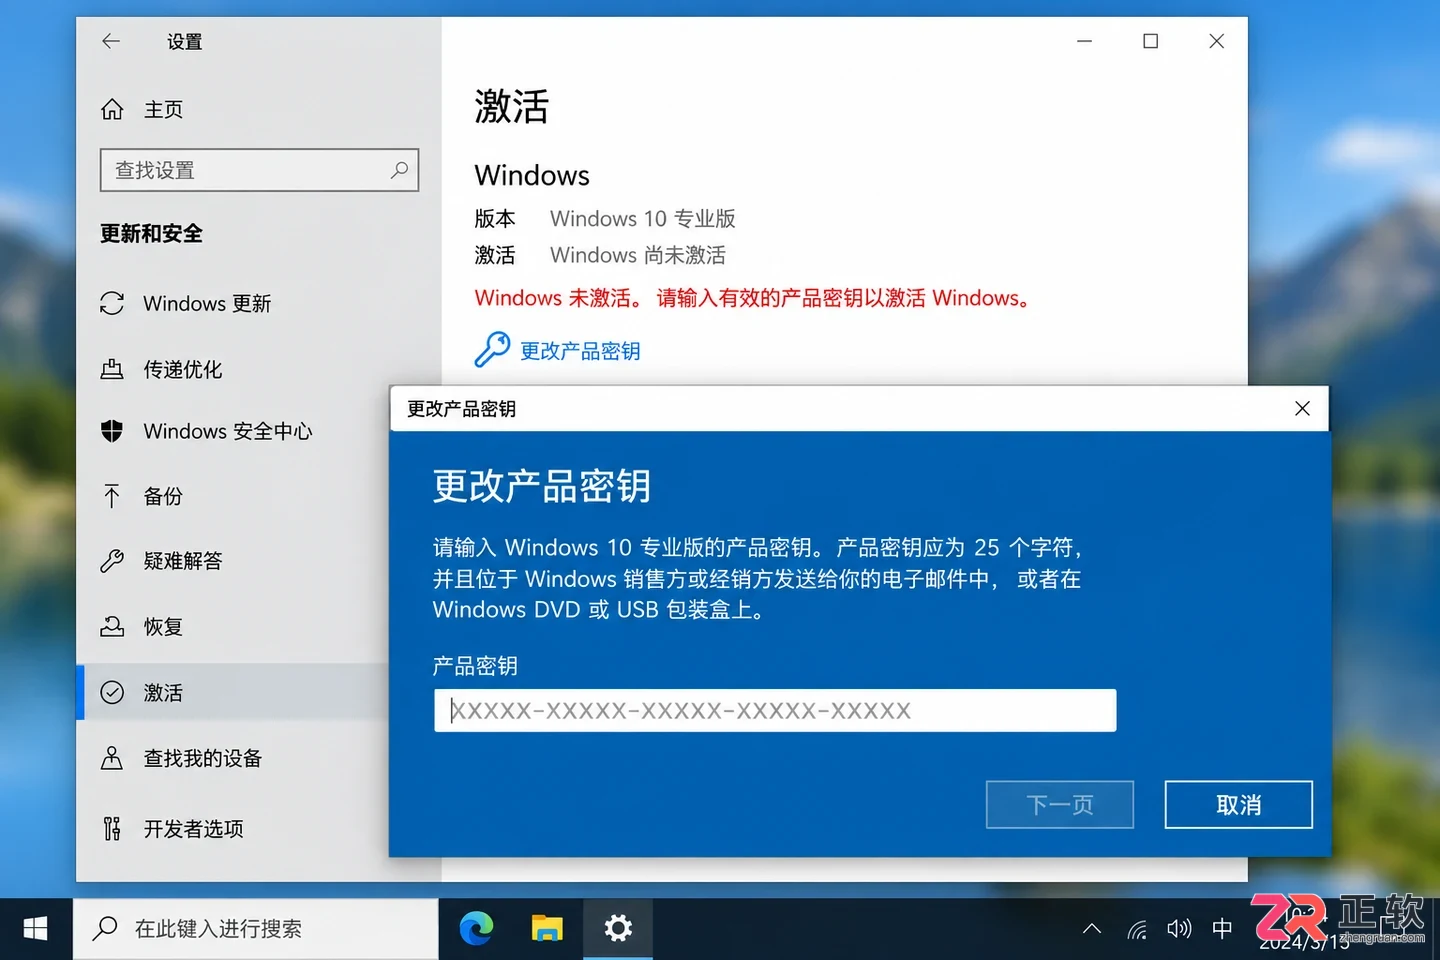Click the key icon beside 更改产品密钥
This screenshot has height=960, width=1440.
pyautogui.click(x=491, y=350)
